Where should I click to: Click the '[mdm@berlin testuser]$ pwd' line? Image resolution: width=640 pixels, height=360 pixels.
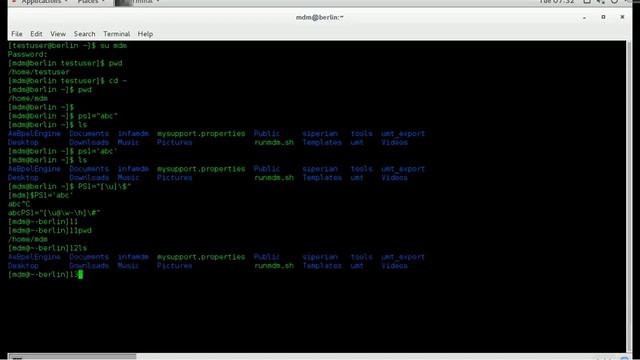point(65,63)
